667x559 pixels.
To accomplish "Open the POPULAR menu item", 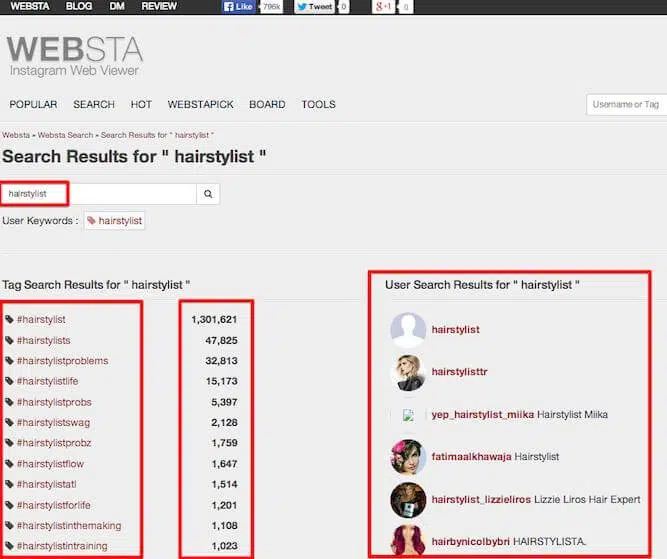I will (x=33, y=104).
